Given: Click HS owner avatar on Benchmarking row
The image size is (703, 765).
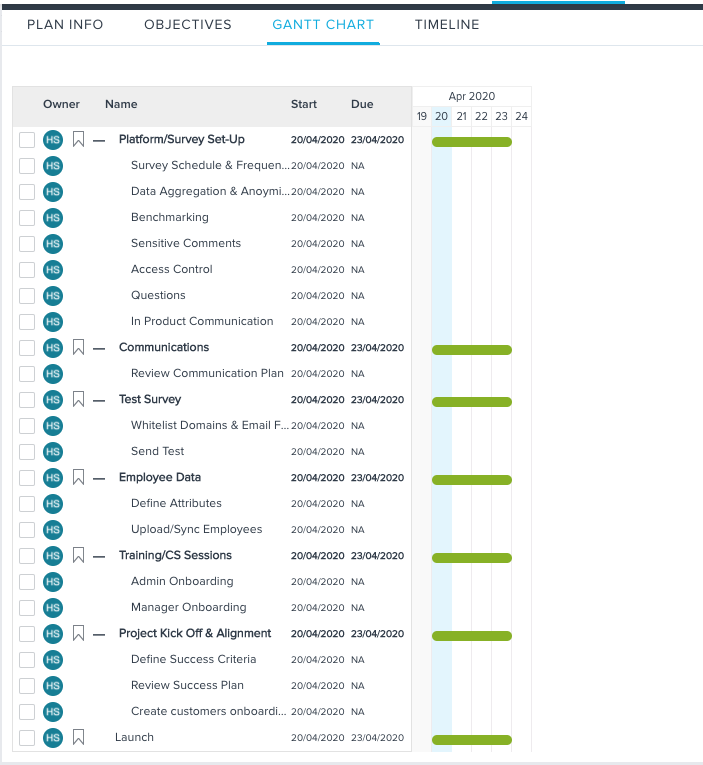Looking at the screenshot, I should pos(53,218).
